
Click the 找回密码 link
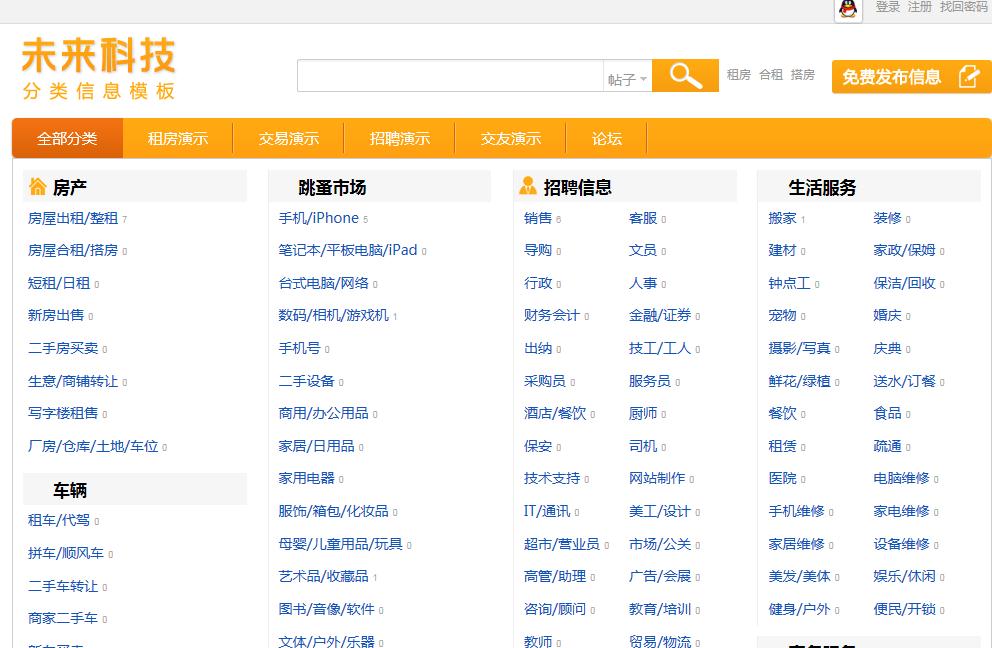coord(963,7)
